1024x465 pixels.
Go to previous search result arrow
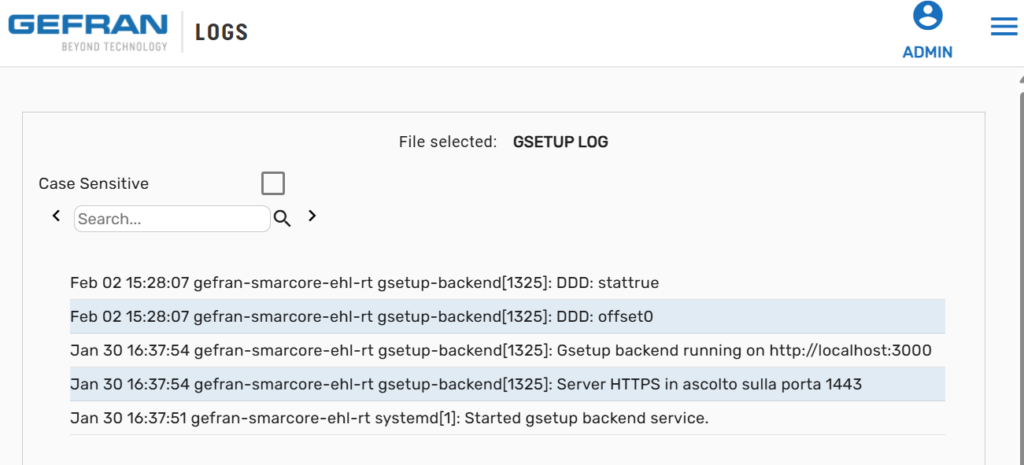[56, 216]
